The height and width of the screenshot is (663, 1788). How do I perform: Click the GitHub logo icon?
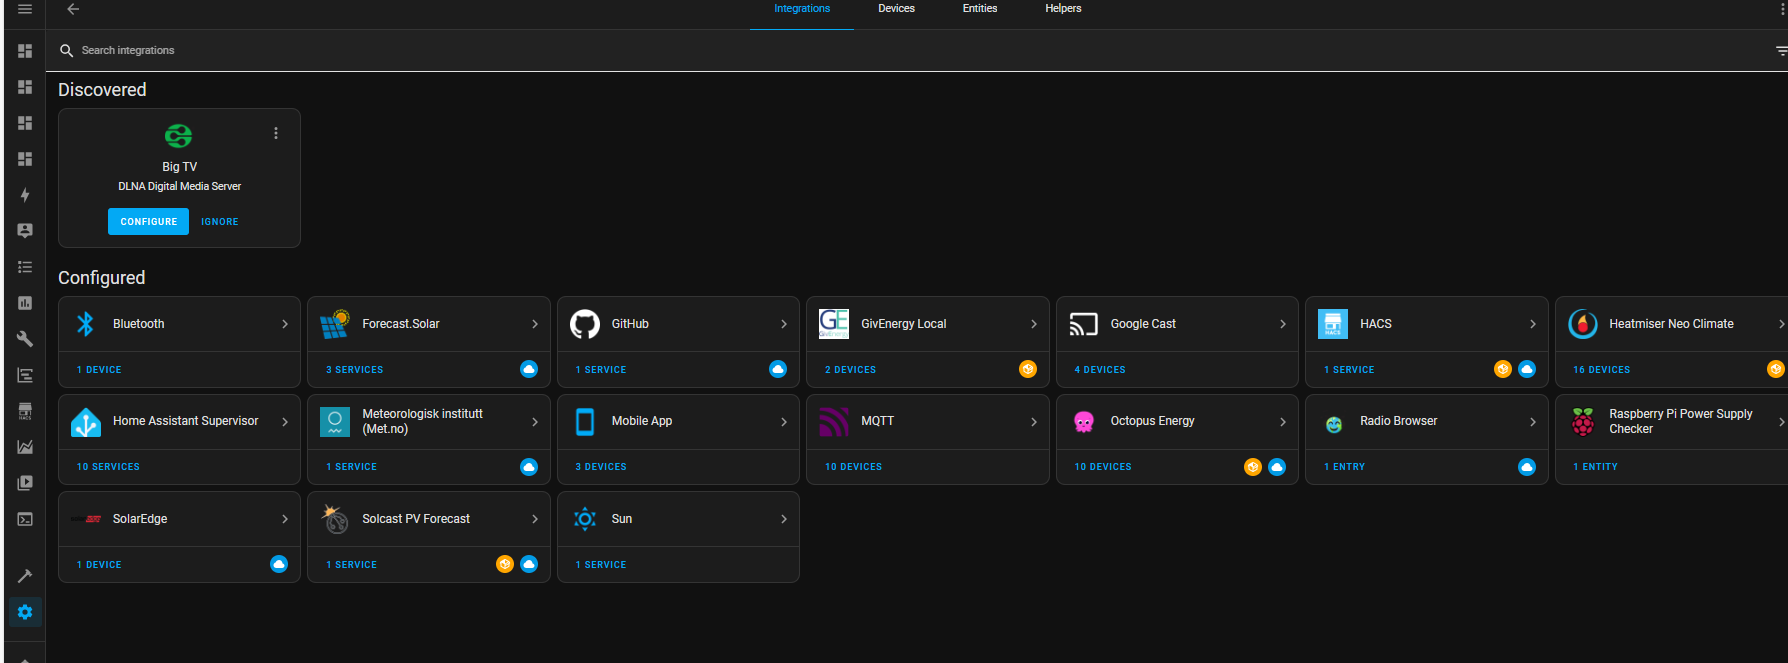[x=585, y=324]
